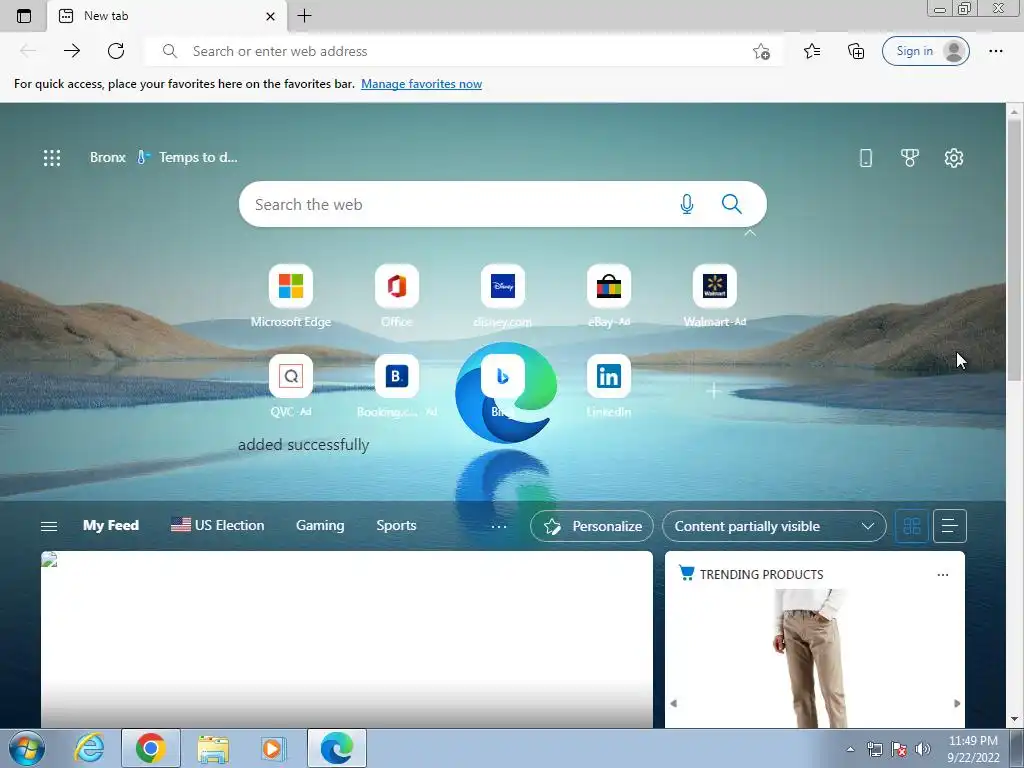Open the trending pants product image

click(x=812, y=658)
